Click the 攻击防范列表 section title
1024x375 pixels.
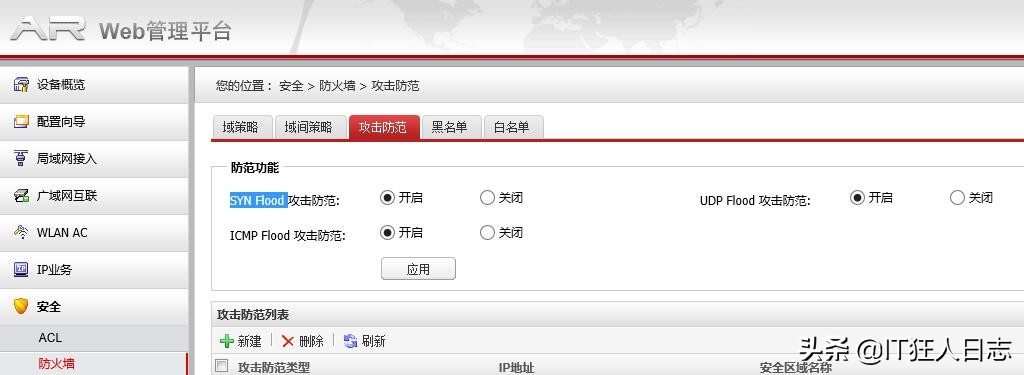[253, 315]
